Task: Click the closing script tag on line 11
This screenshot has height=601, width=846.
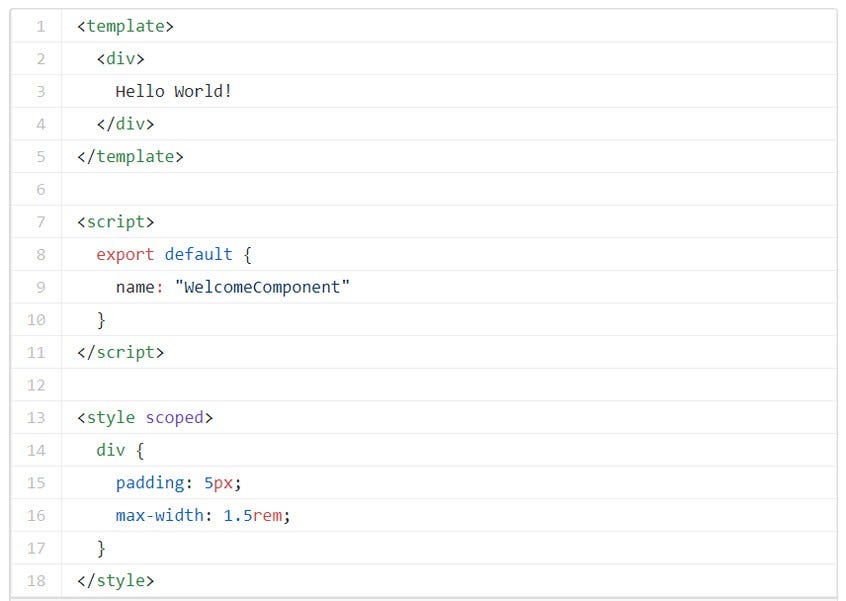Action: click(x=119, y=352)
